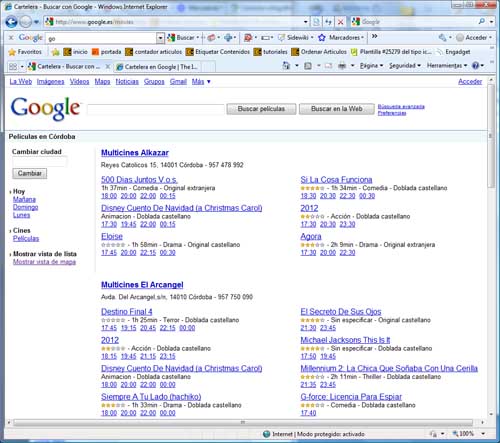This screenshot has height=443, width=500.
Task: Click the Búsqueda avanzada link
Action: tap(401, 107)
